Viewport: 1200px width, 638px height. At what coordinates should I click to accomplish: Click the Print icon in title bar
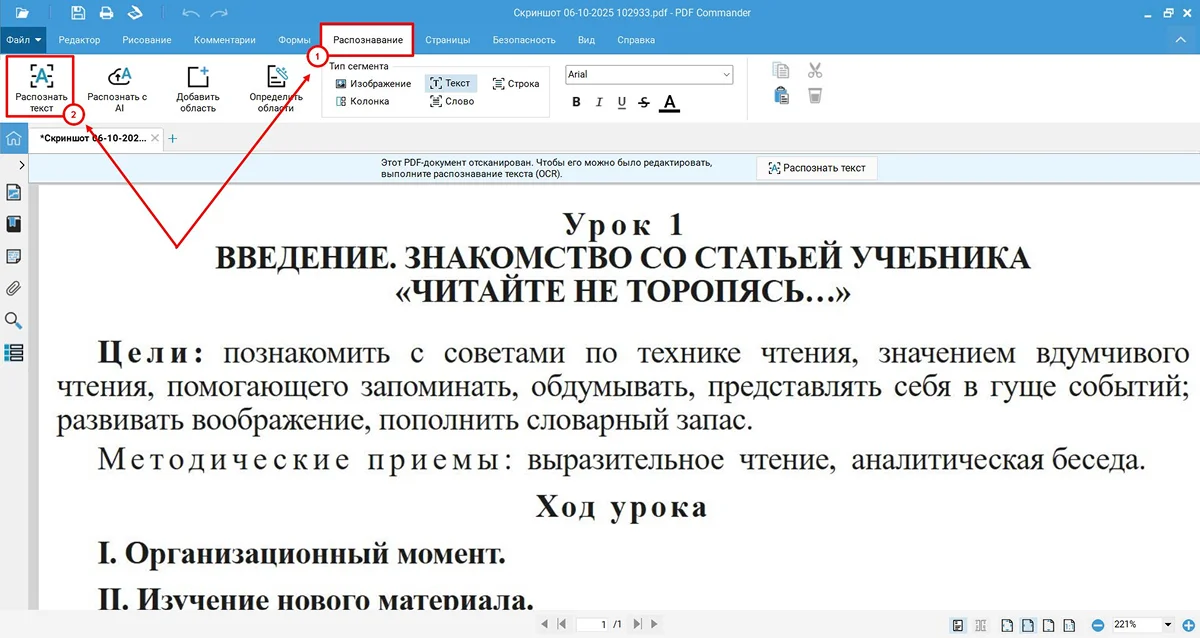coord(106,13)
